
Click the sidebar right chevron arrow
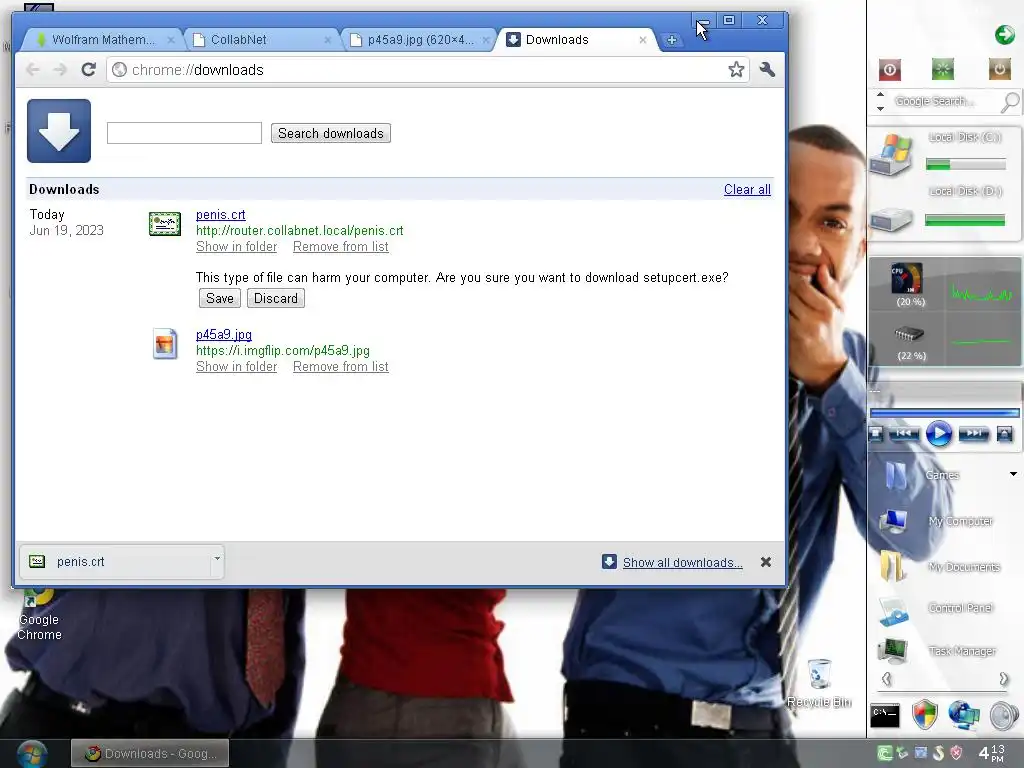click(1004, 679)
